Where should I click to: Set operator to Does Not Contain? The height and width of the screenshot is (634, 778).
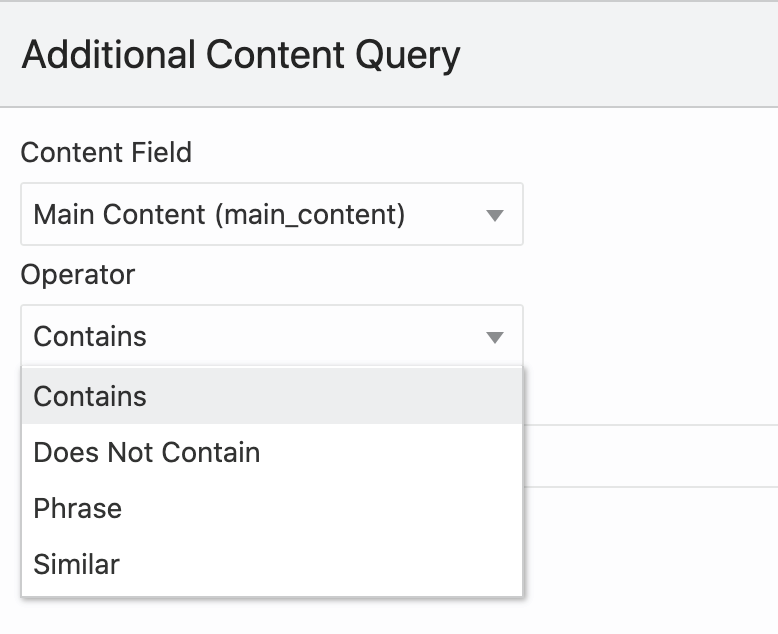coord(147,452)
